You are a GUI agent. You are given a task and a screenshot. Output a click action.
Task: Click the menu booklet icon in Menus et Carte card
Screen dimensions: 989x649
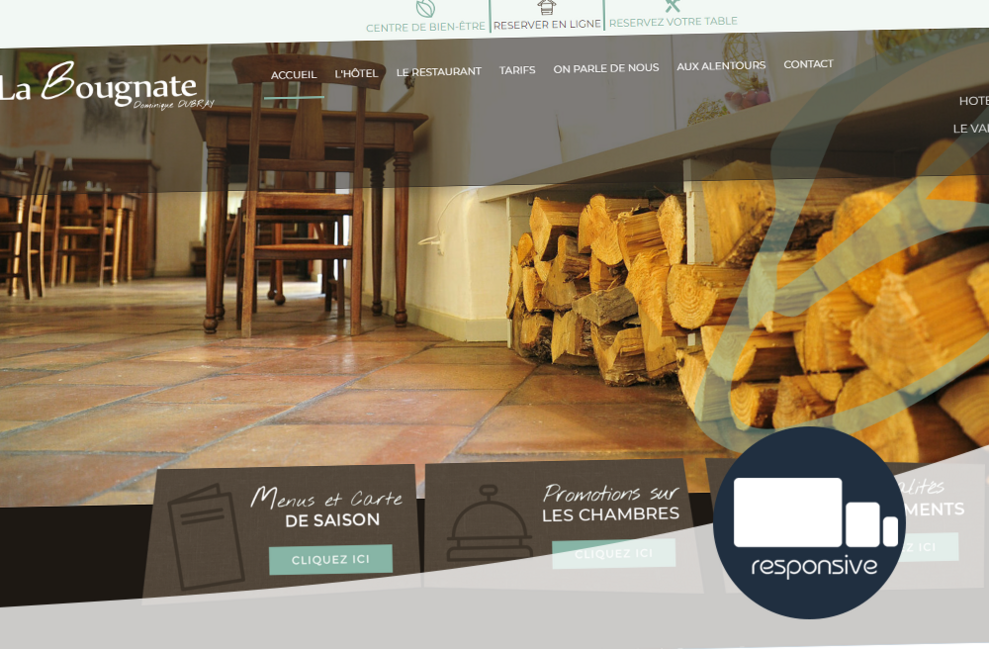pos(205,536)
